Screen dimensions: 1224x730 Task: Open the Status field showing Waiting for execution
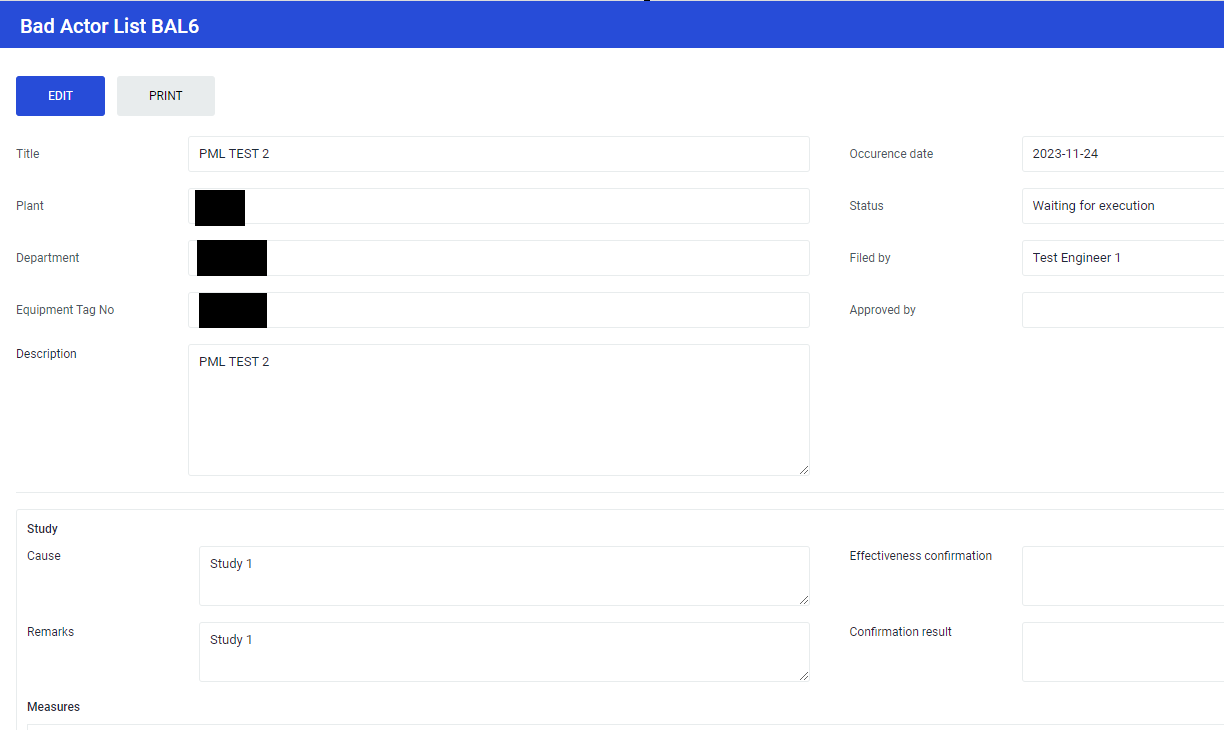1122,206
